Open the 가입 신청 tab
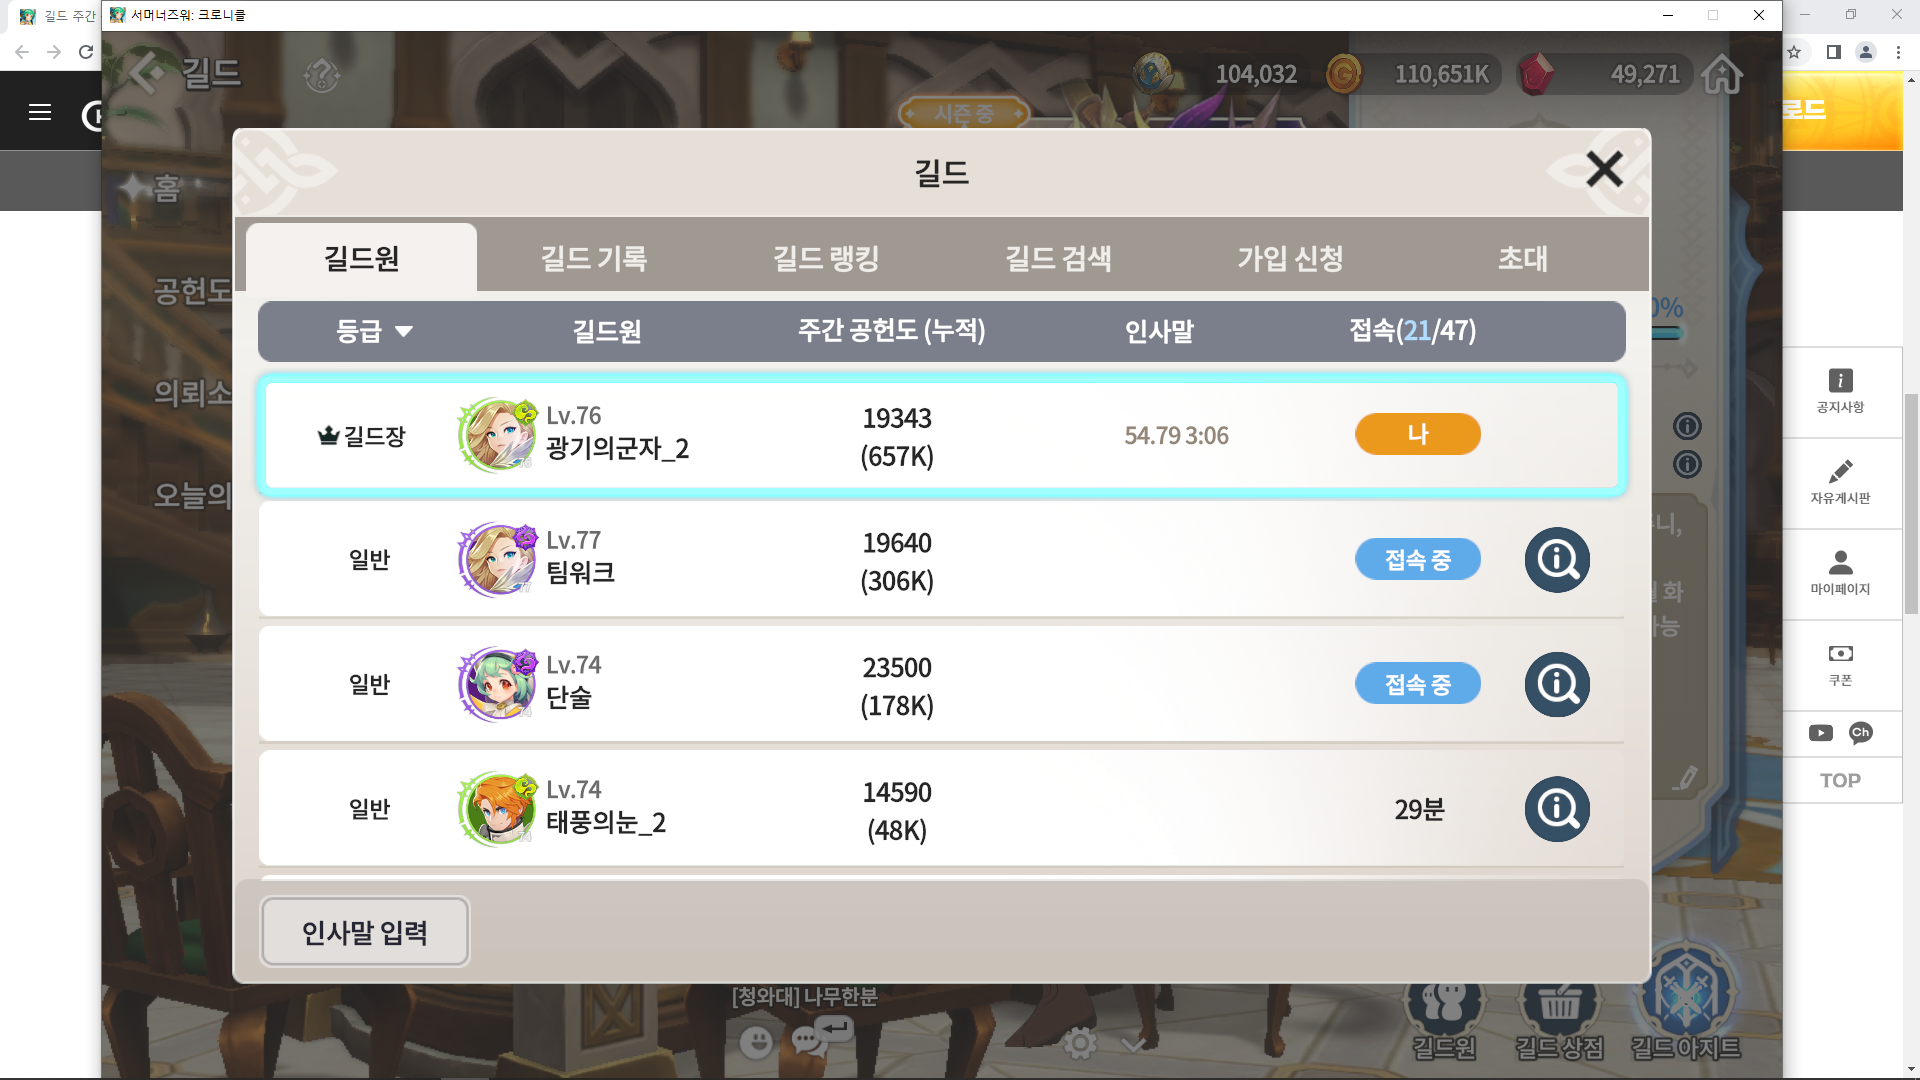Image resolution: width=1920 pixels, height=1080 pixels. click(1291, 258)
